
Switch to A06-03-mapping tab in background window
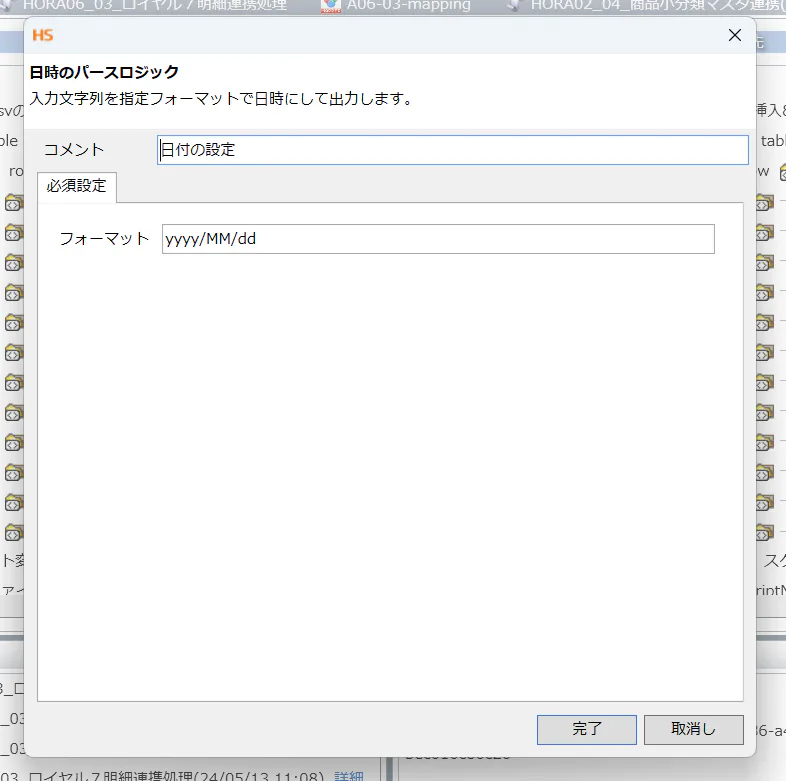point(396,6)
